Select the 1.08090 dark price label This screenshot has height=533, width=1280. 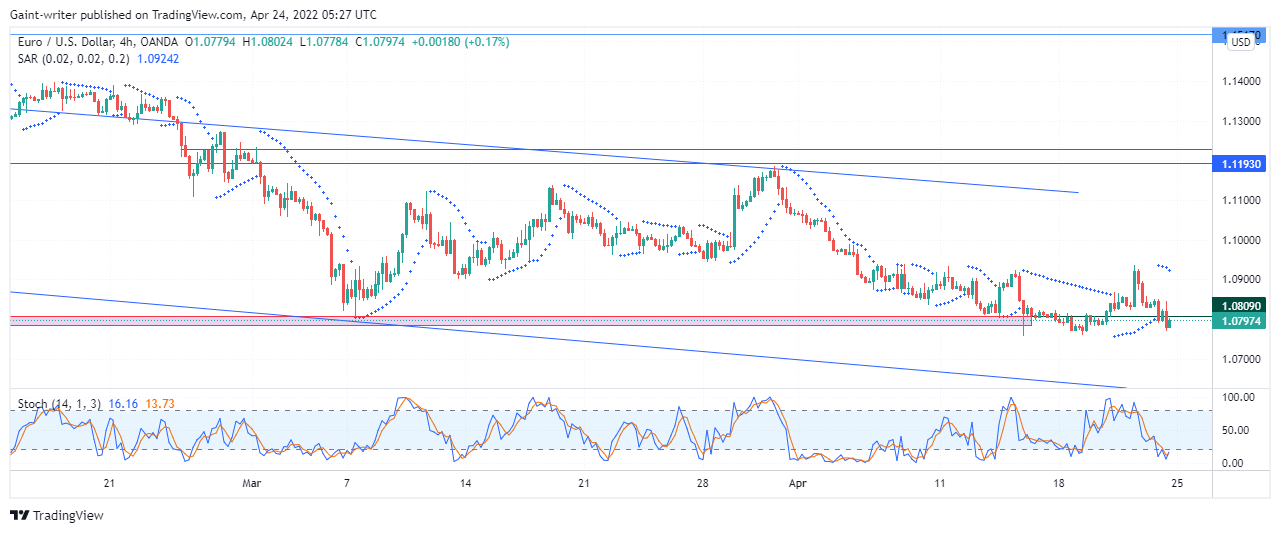click(x=1237, y=306)
